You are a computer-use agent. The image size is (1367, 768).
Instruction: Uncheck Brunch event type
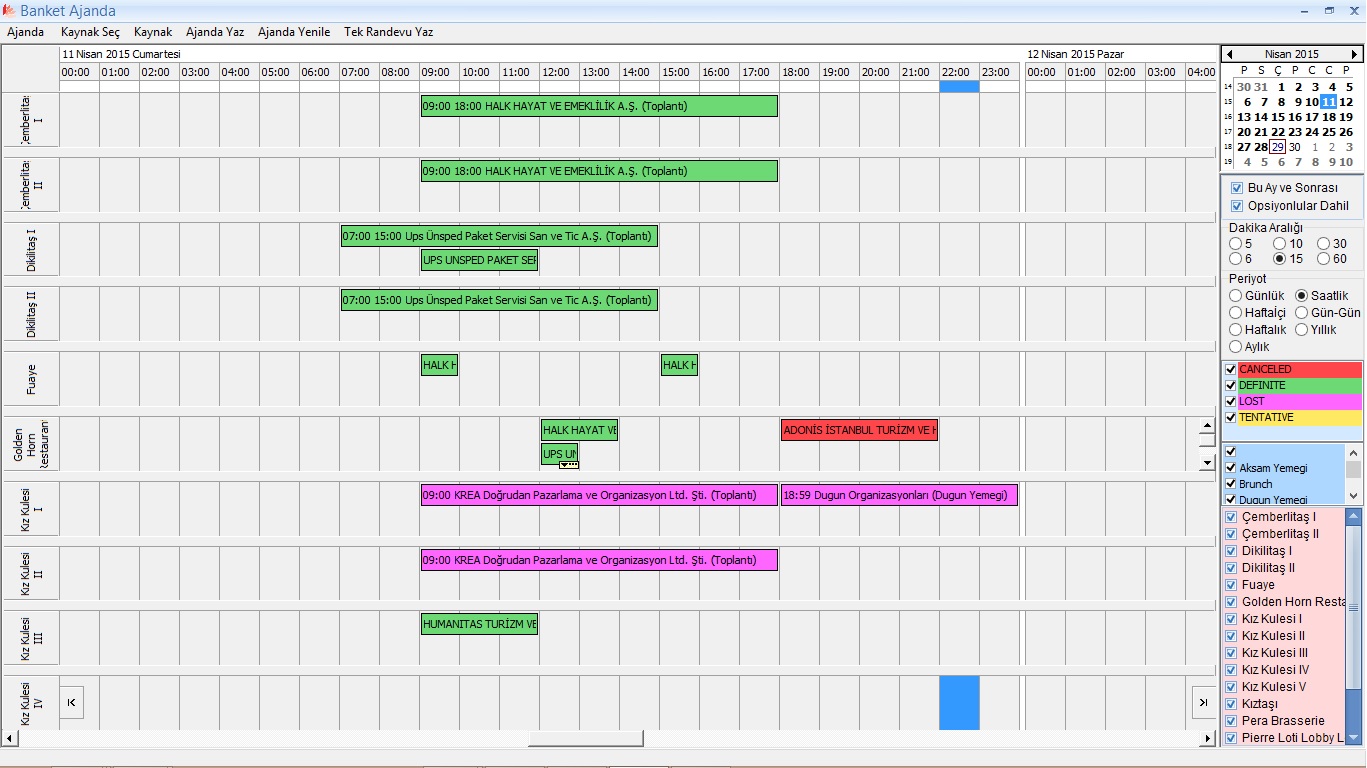(1231, 484)
